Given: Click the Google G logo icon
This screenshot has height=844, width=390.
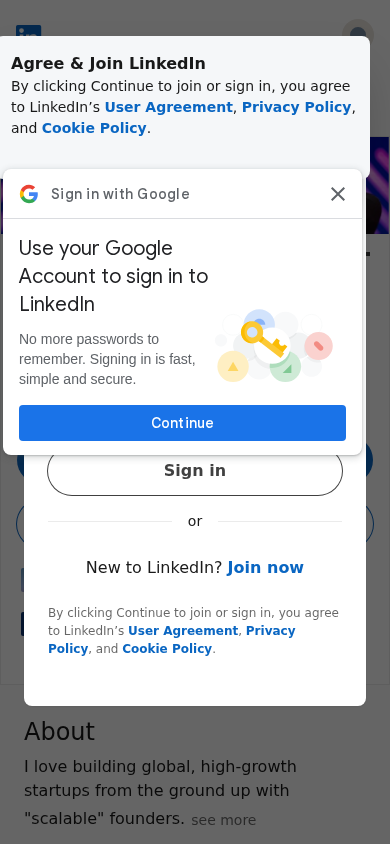Looking at the screenshot, I should coord(29,194).
